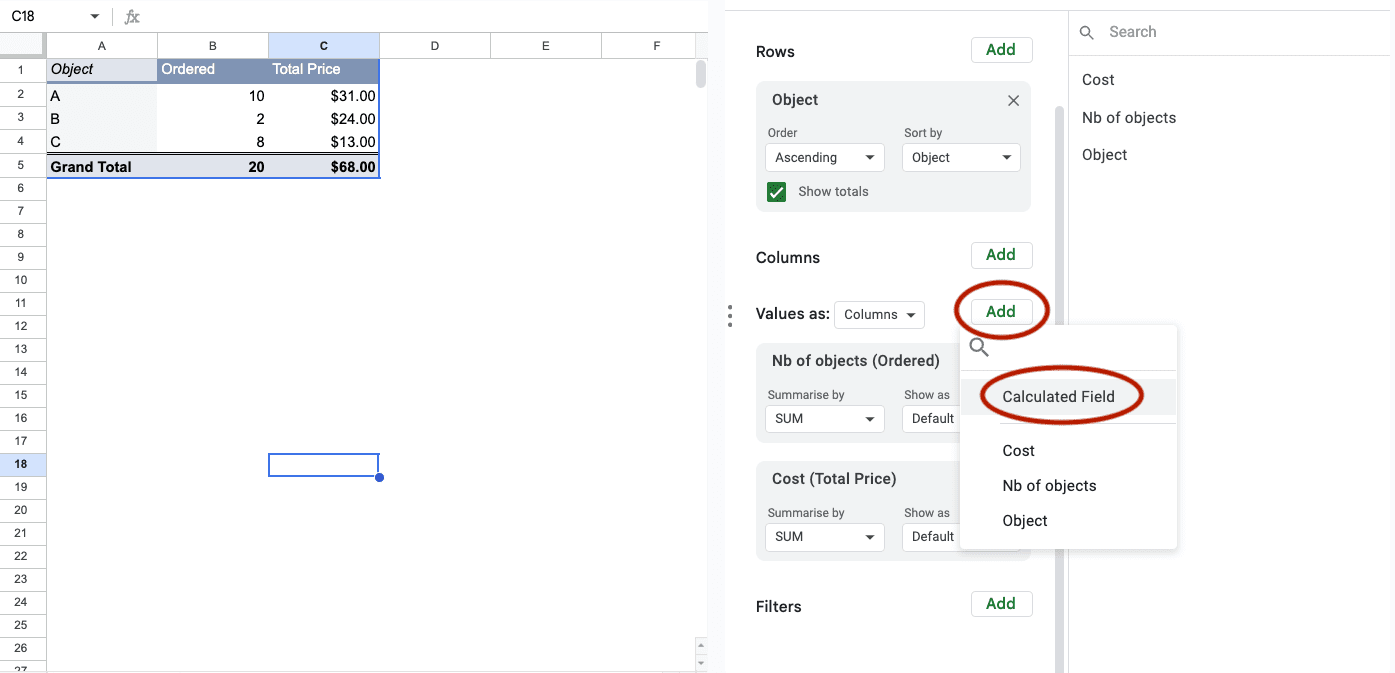Viewport: 1395px width, 673px height.
Task: Open the Sort by dropdown set to Object
Action: [961, 157]
